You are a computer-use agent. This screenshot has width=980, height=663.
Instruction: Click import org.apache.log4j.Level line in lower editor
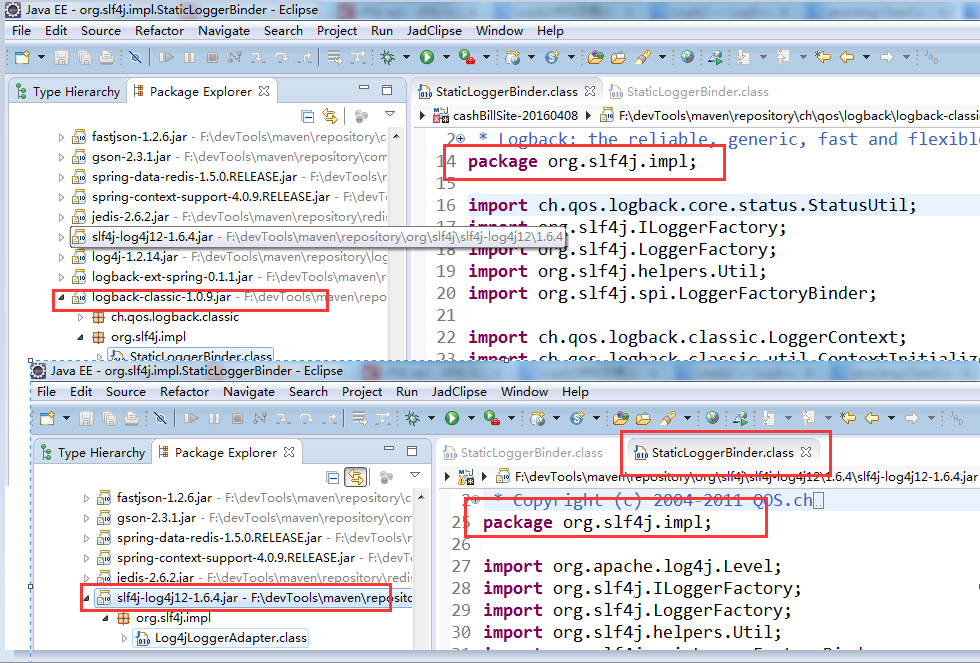(632, 567)
